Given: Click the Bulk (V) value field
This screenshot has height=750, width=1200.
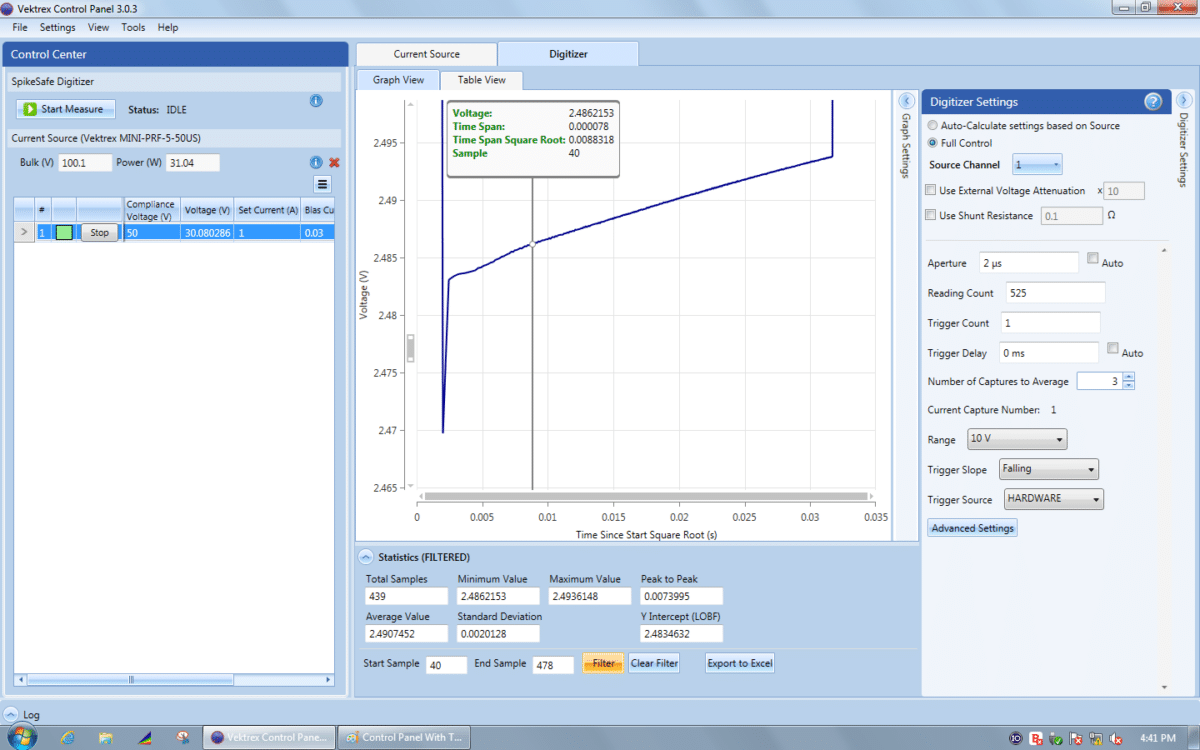Looking at the screenshot, I should 85,163.
